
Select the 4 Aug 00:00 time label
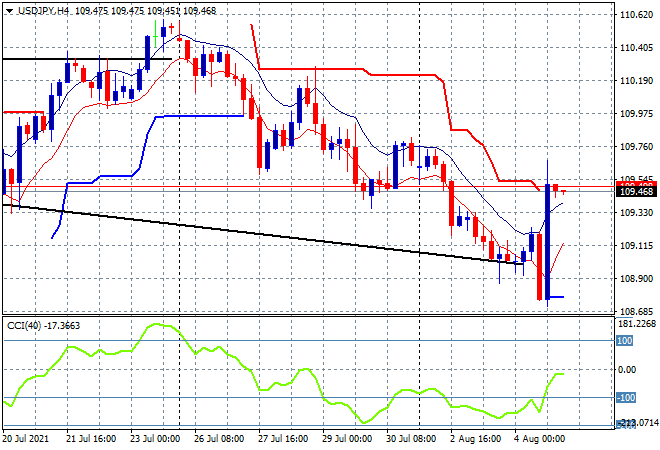click(540, 439)
